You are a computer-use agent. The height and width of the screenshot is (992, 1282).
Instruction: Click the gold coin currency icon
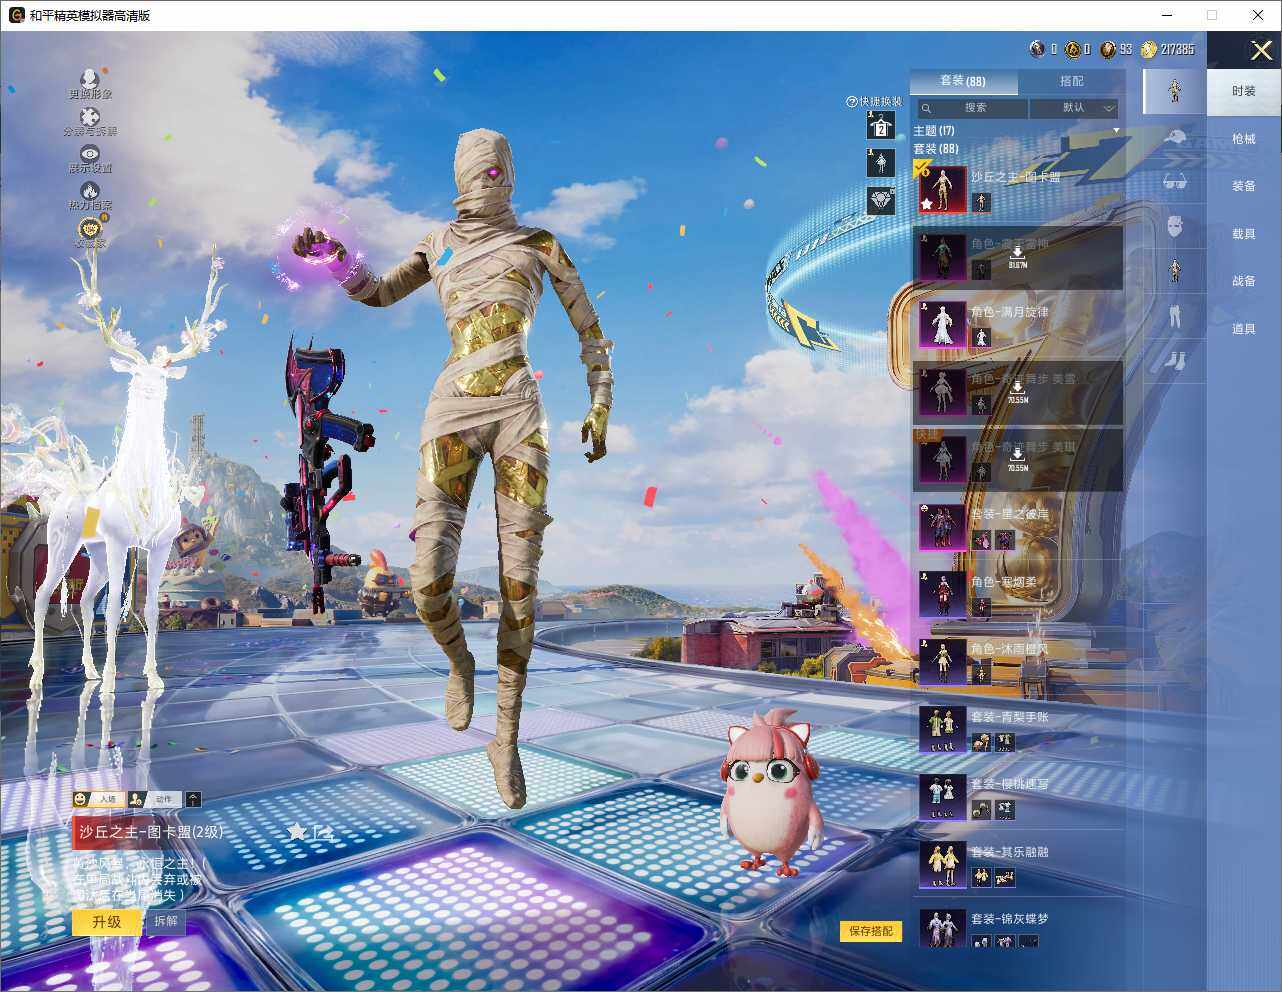pos(1149,49)
